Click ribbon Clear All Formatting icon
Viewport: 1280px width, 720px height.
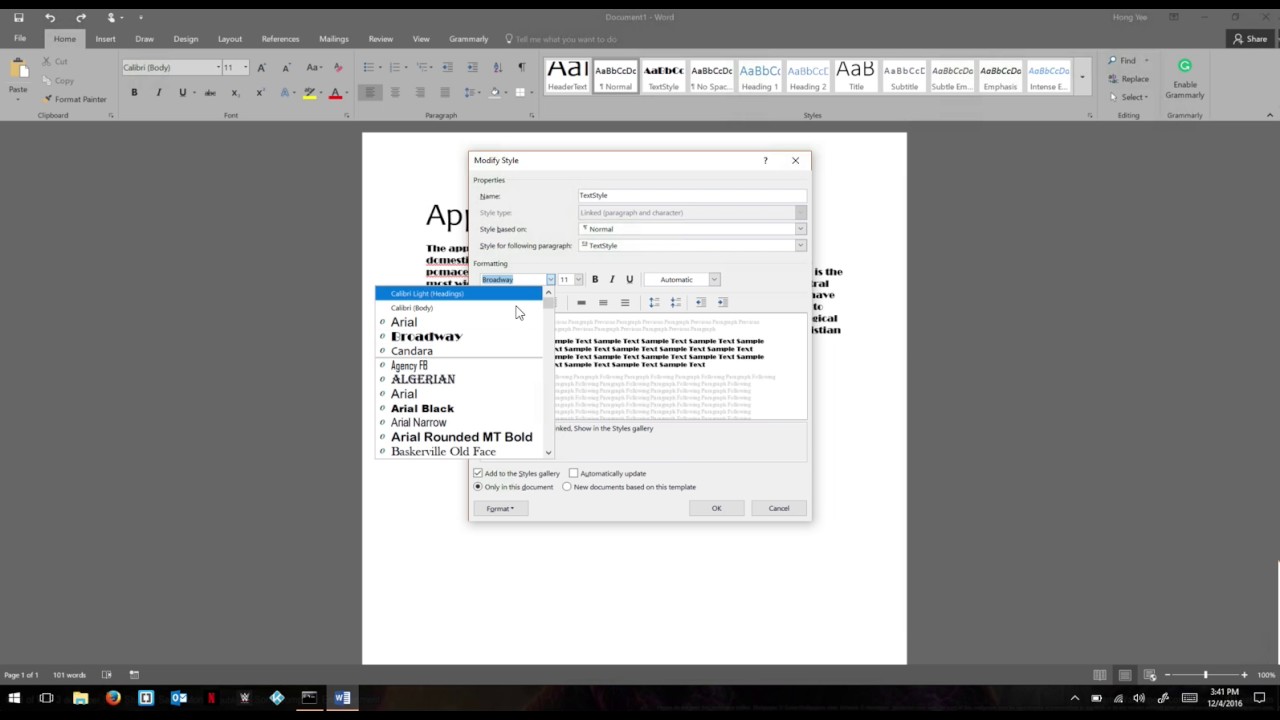338,67
